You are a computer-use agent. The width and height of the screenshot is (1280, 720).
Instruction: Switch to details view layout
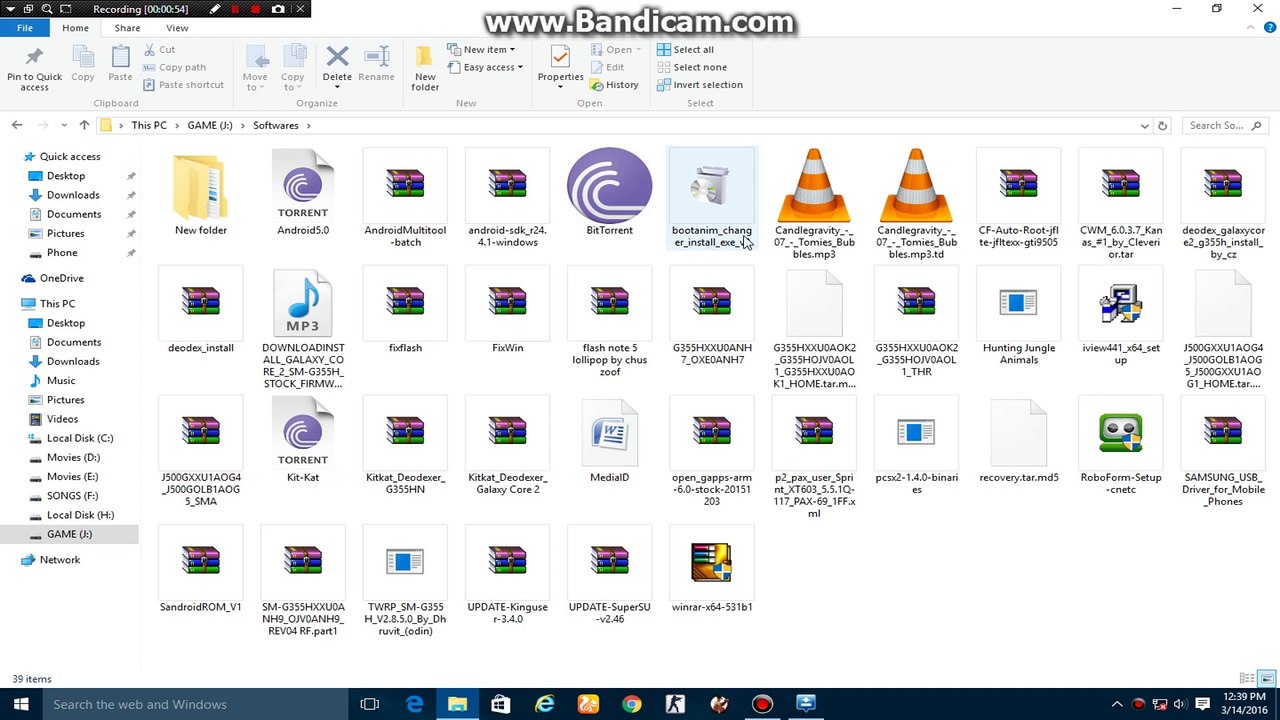click(x=1247, y=679)
